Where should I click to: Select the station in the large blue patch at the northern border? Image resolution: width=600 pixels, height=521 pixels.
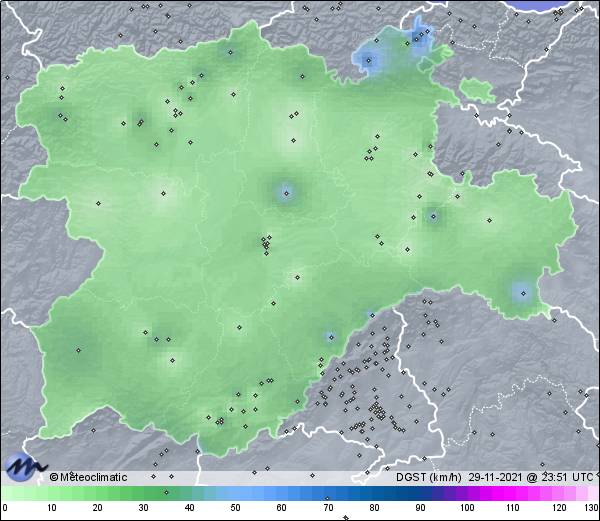[369, 60]
